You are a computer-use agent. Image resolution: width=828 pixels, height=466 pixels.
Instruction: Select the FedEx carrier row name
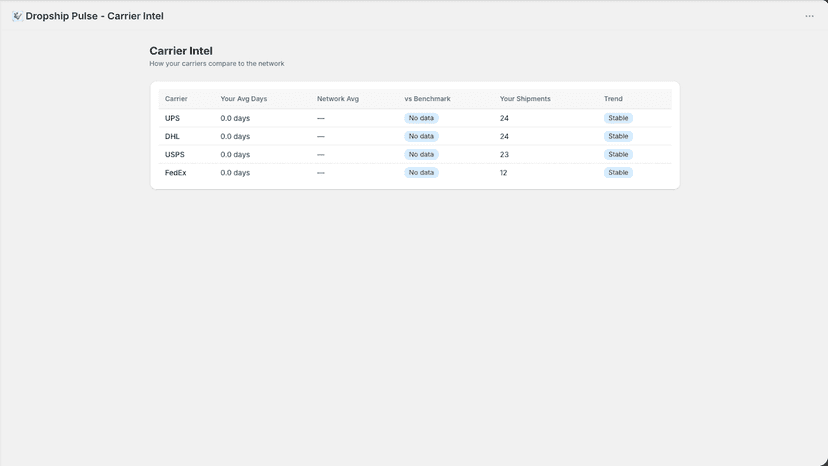click(175, 173)
